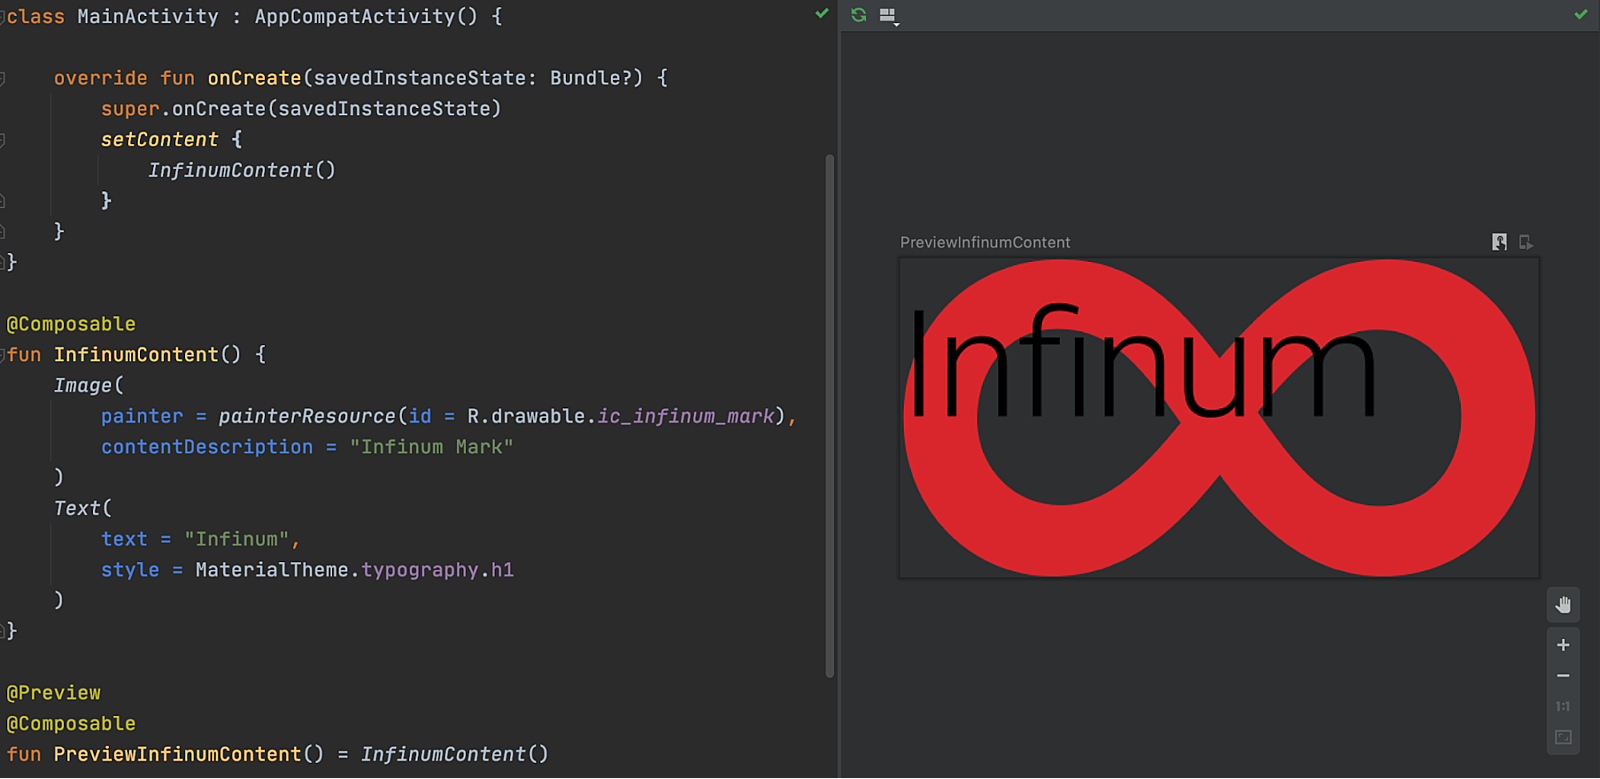Click the PreviewInfinumContent label

click(984, 242)
